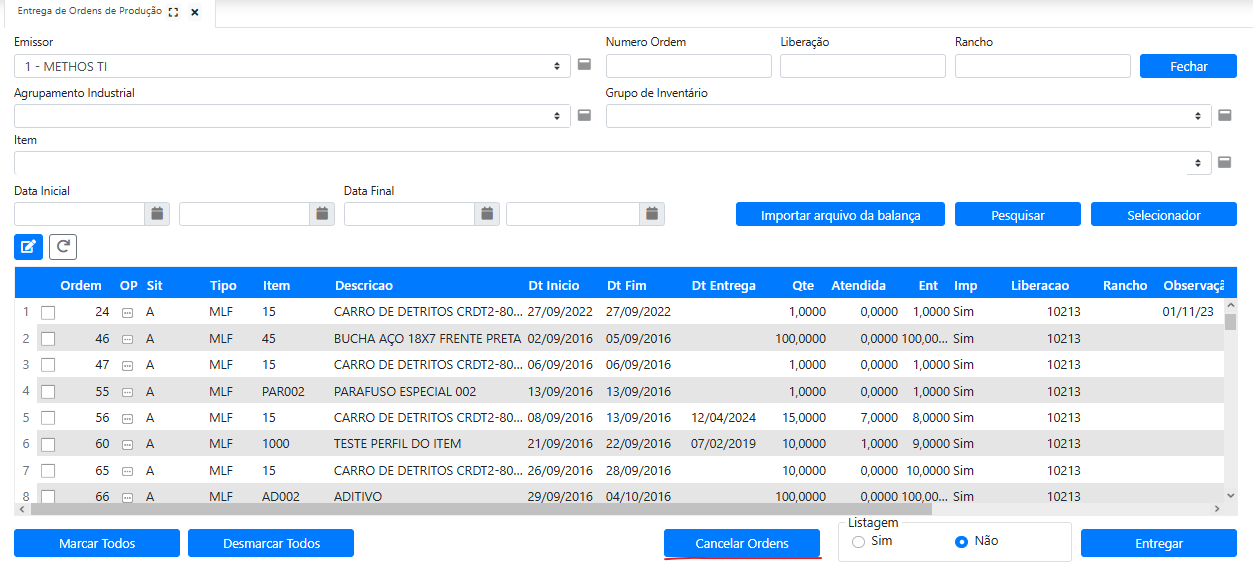
Task: Check the checkbox for order 60
Action: [x=48, y=444]
